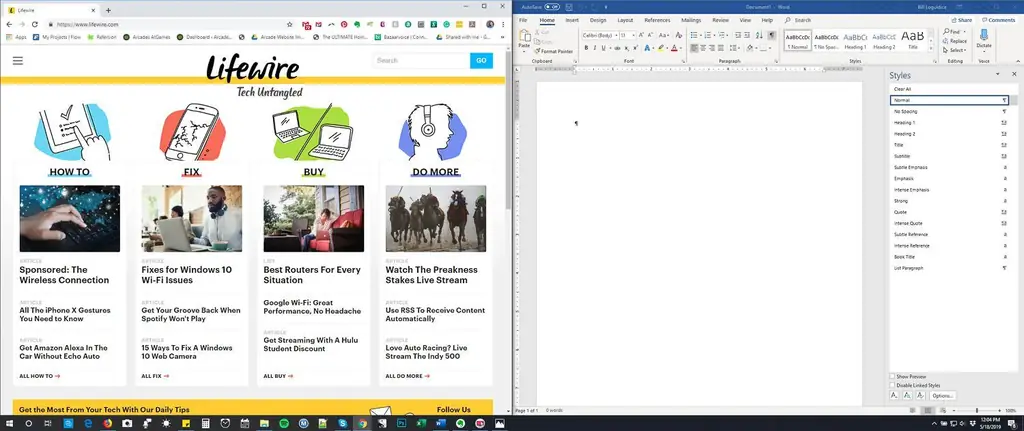
Task: Click the Sort icon in Paragraph group
Action: (759, 35)
